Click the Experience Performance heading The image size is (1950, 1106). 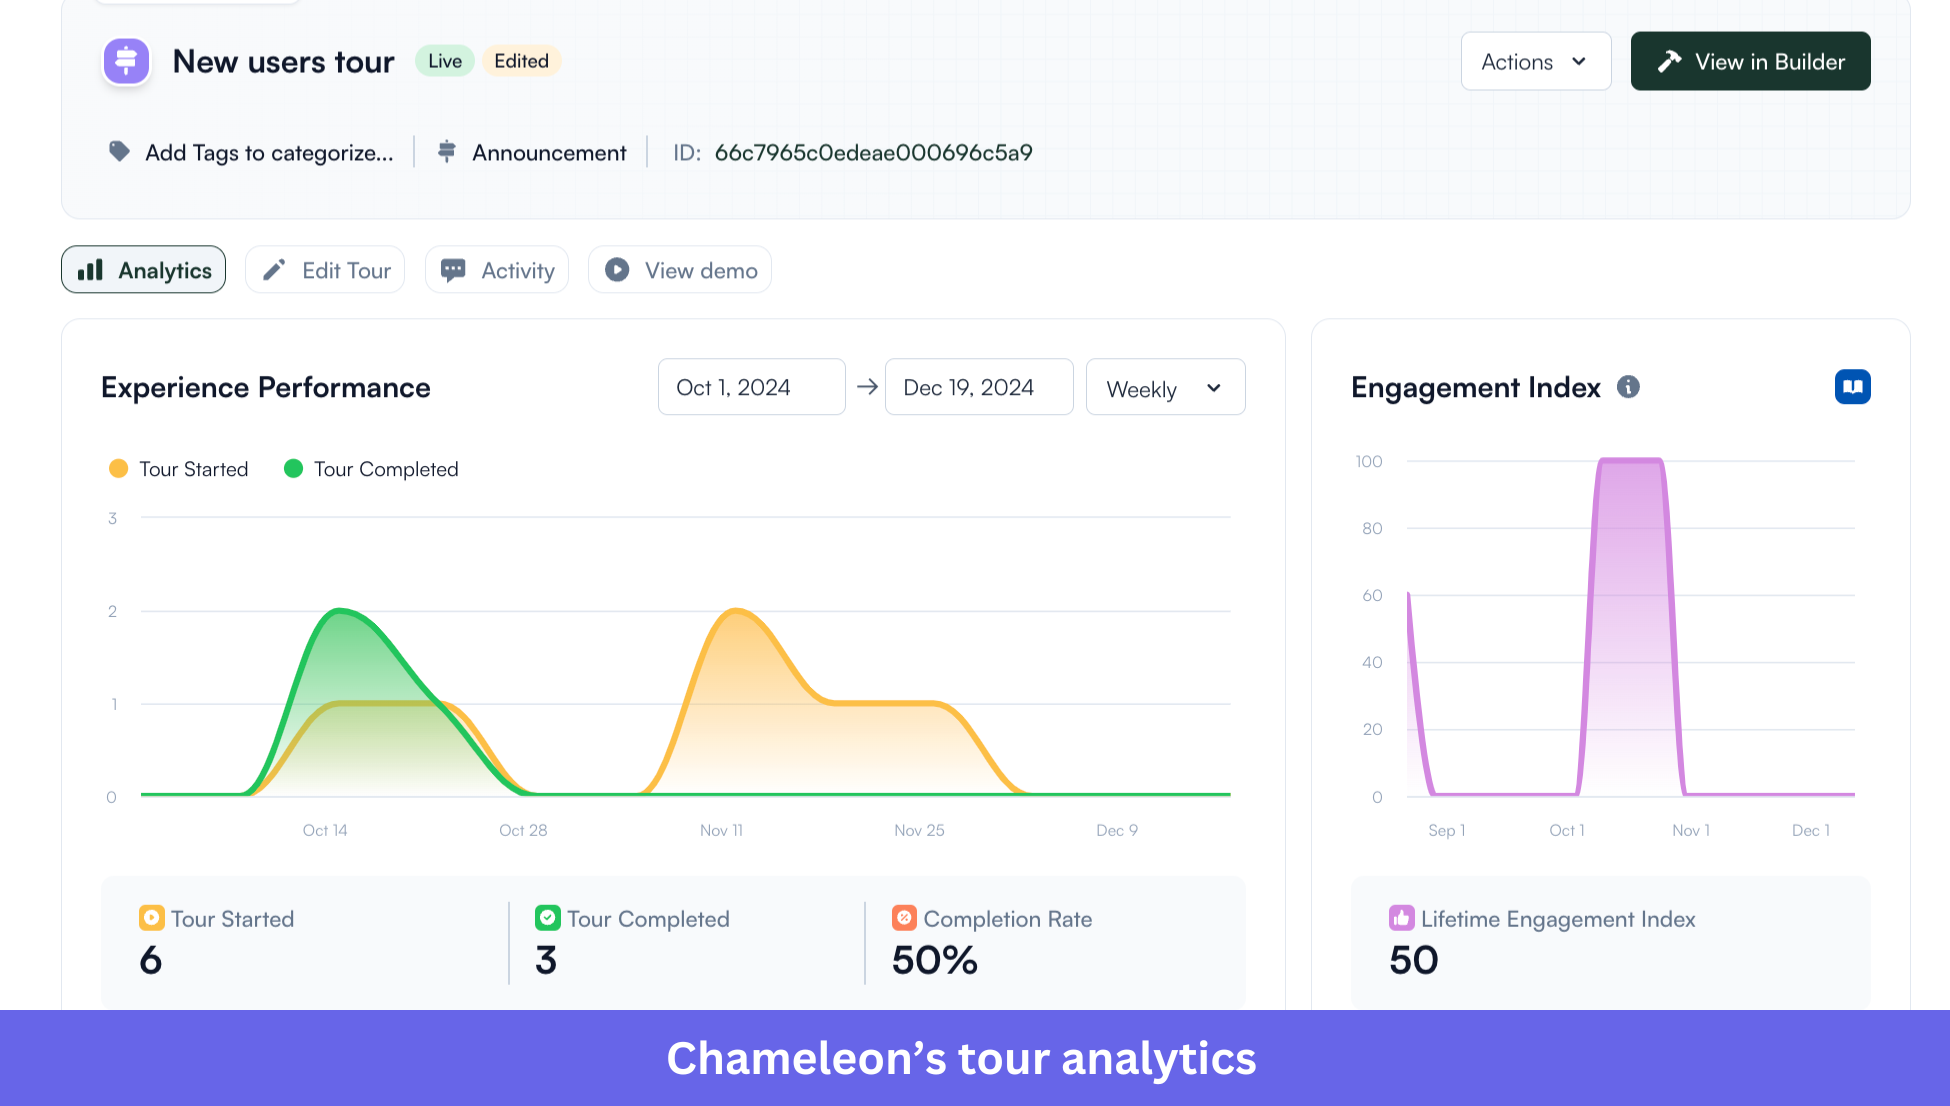coord(266,387)
